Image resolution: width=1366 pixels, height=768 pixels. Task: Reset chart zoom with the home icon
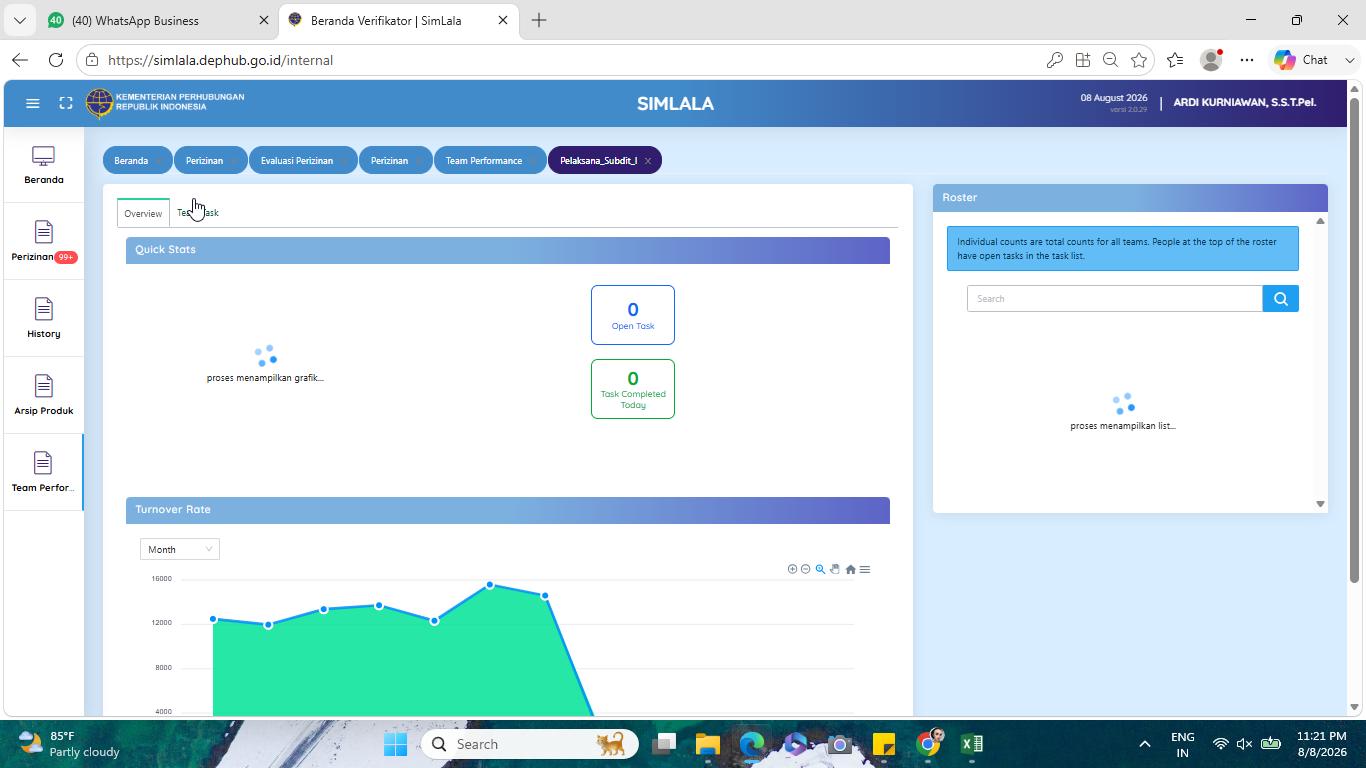click(850, 569)
